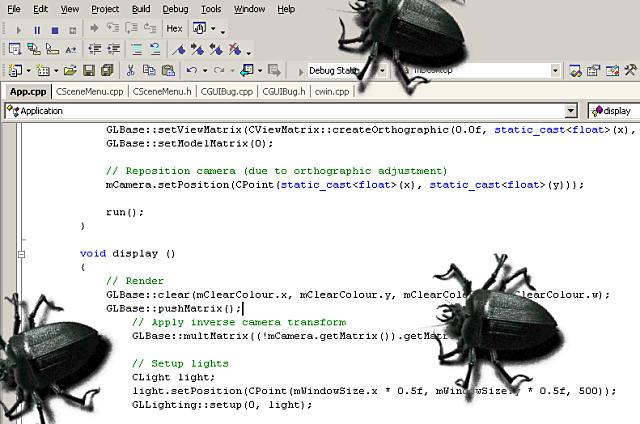Viewport: 640px width, 424px height.
Task: Open dropdown beside Add New Item icon
Action: (x=56, y=71)
